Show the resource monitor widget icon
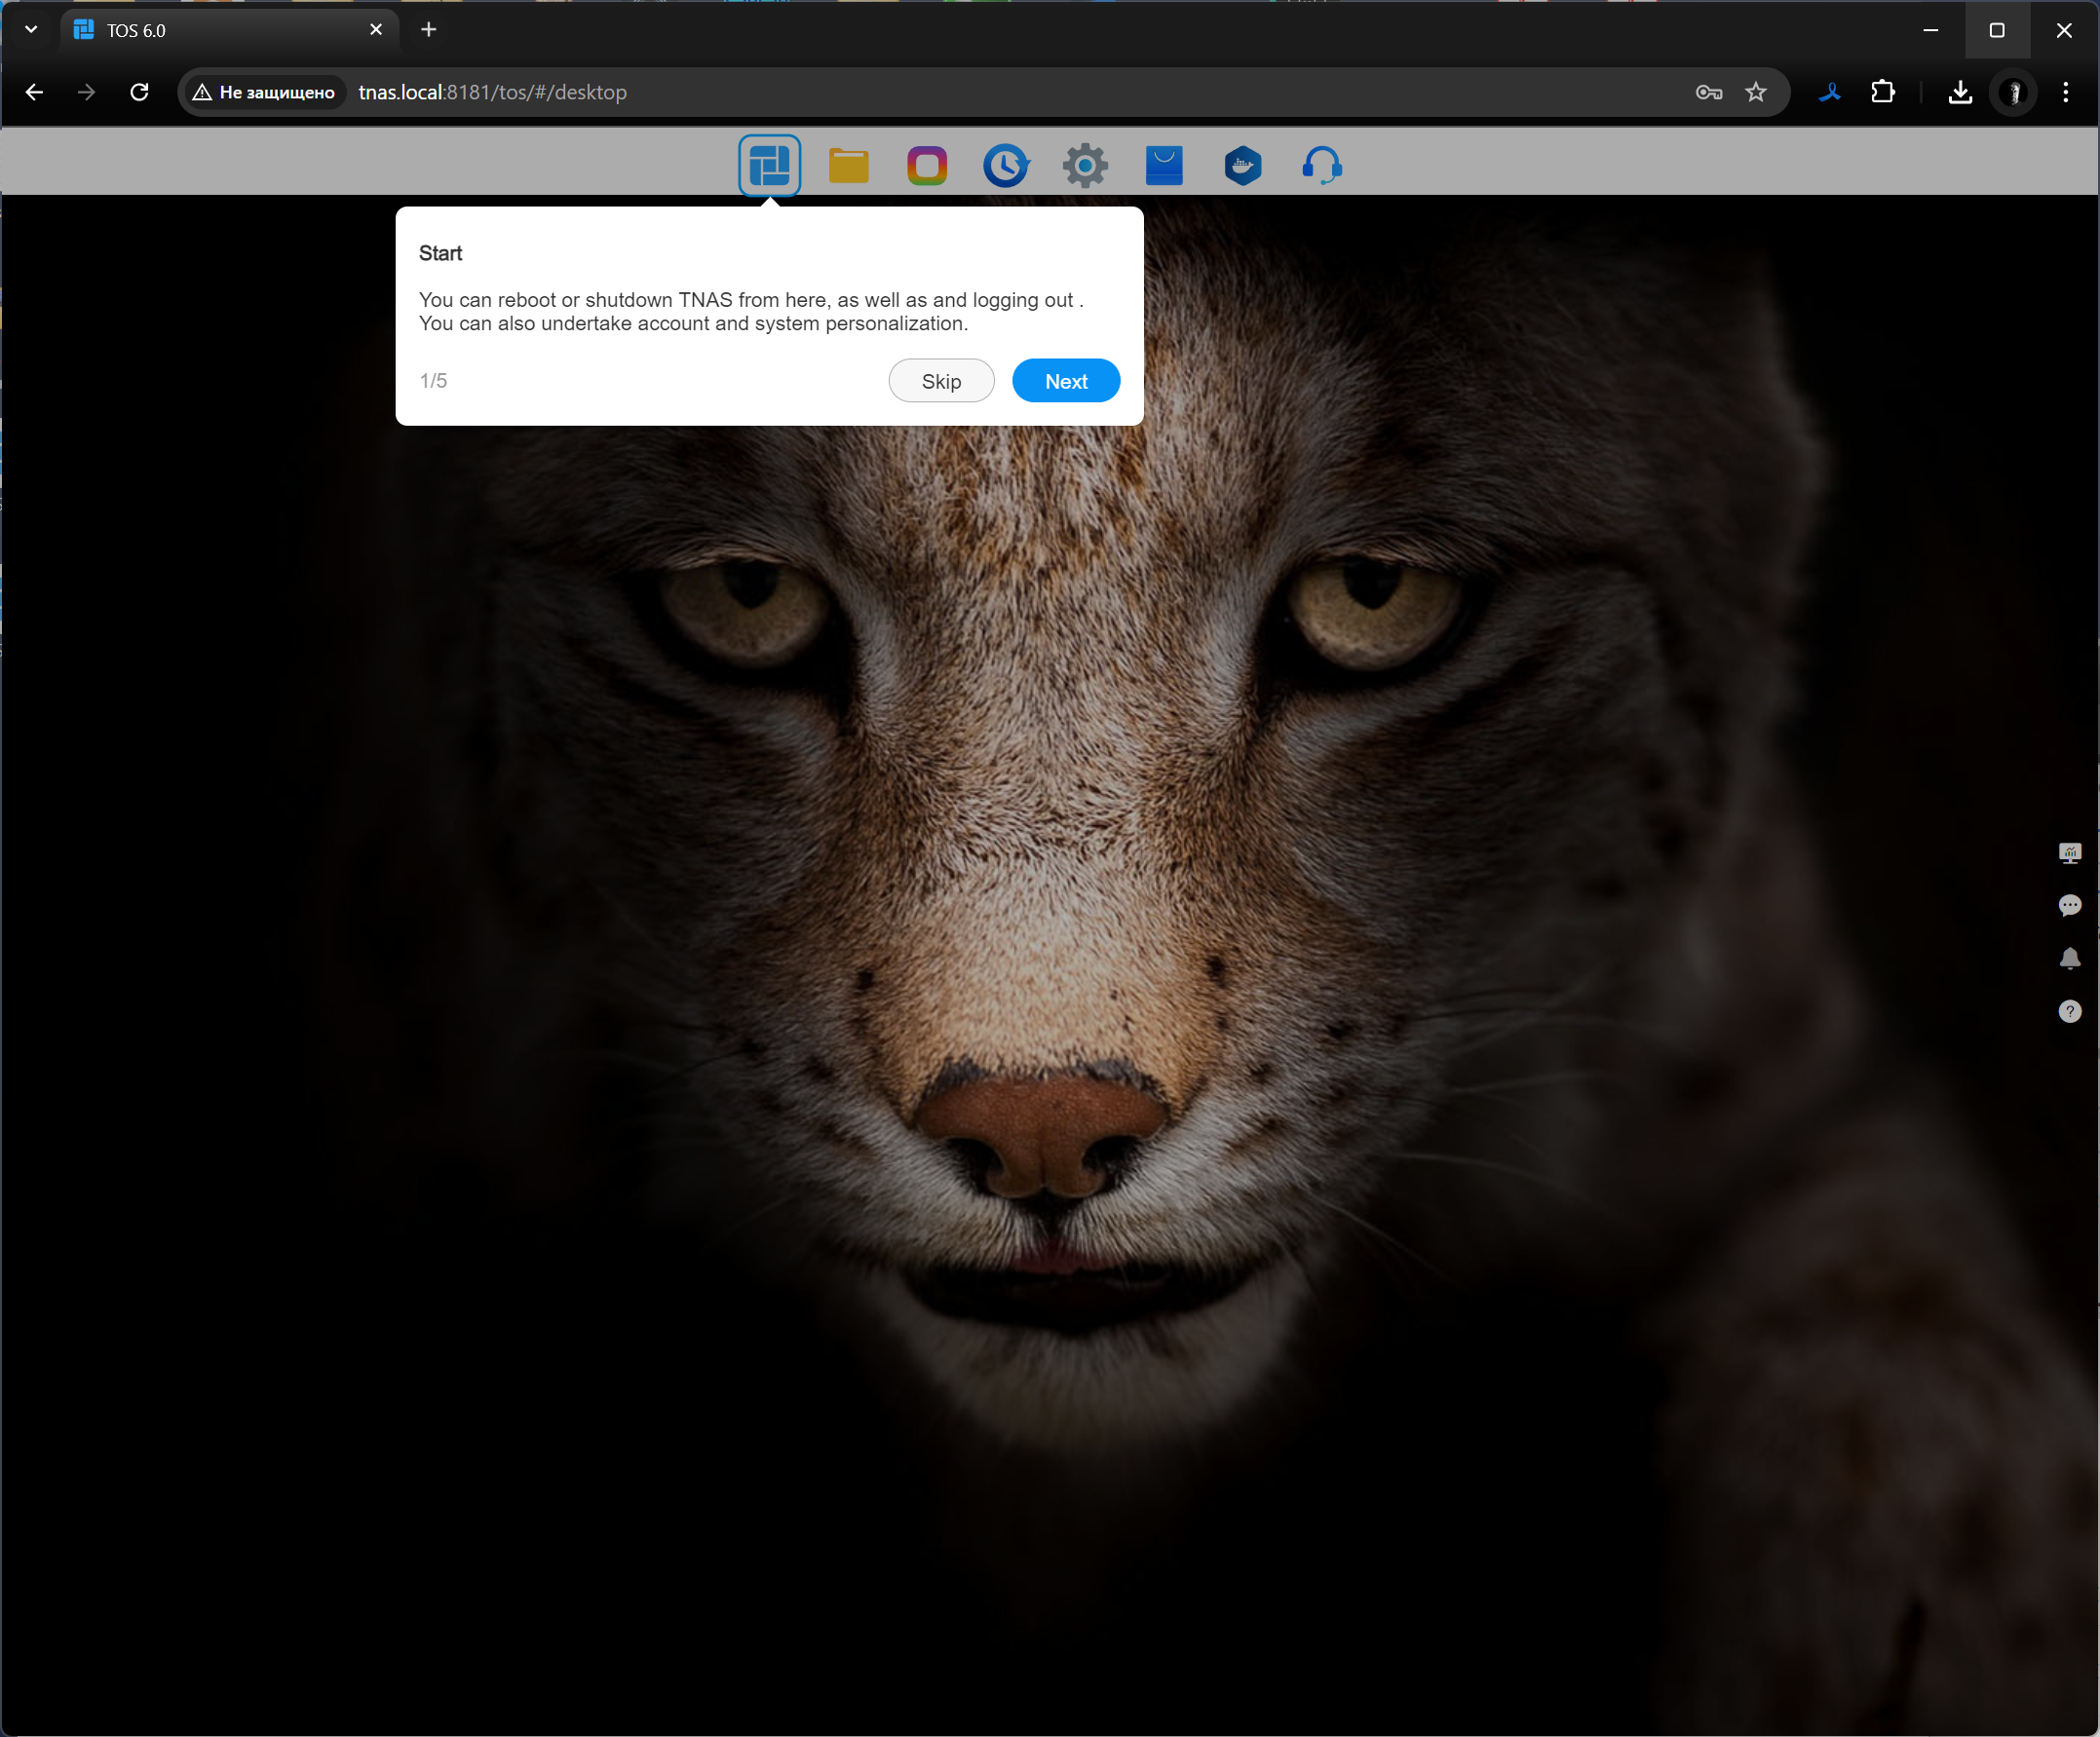 [x=2070, y=853]
